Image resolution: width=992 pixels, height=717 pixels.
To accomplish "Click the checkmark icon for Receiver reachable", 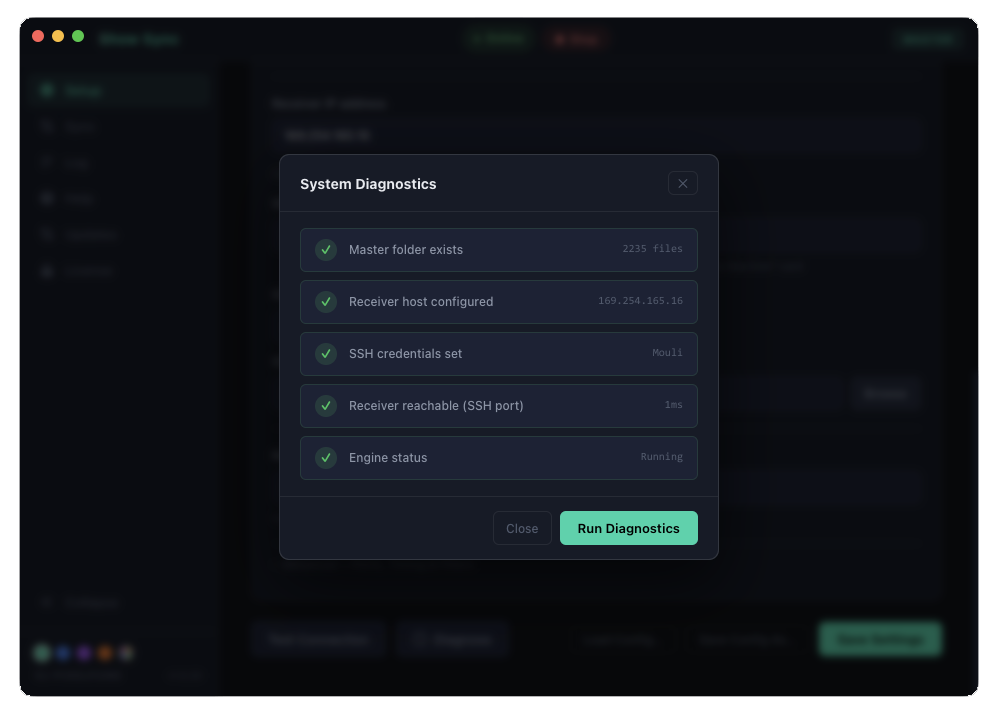I will click(x=326, y=406).
